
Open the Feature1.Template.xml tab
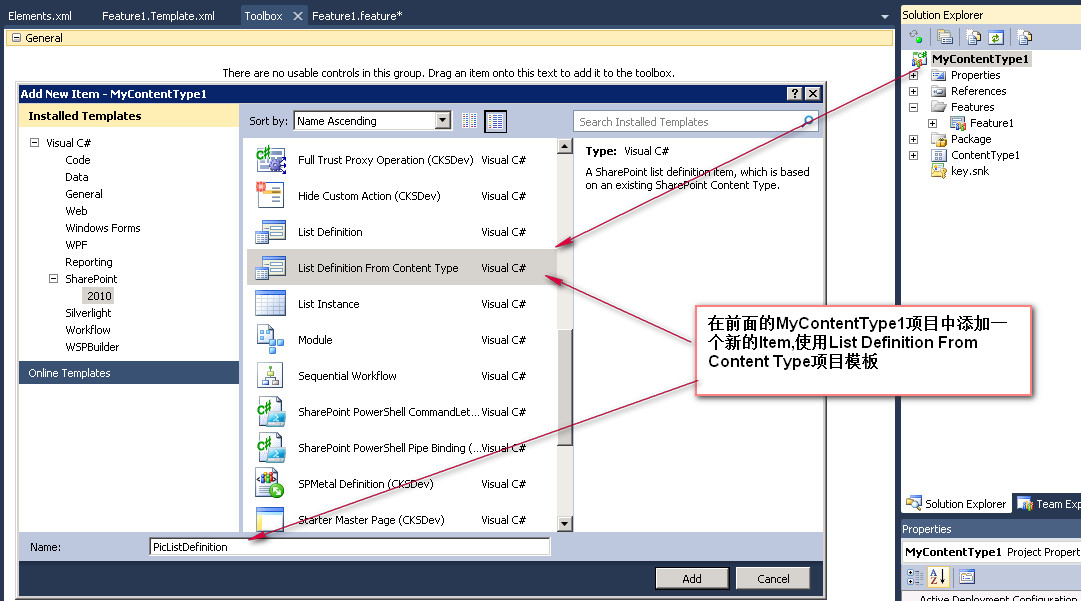[158, 16]
